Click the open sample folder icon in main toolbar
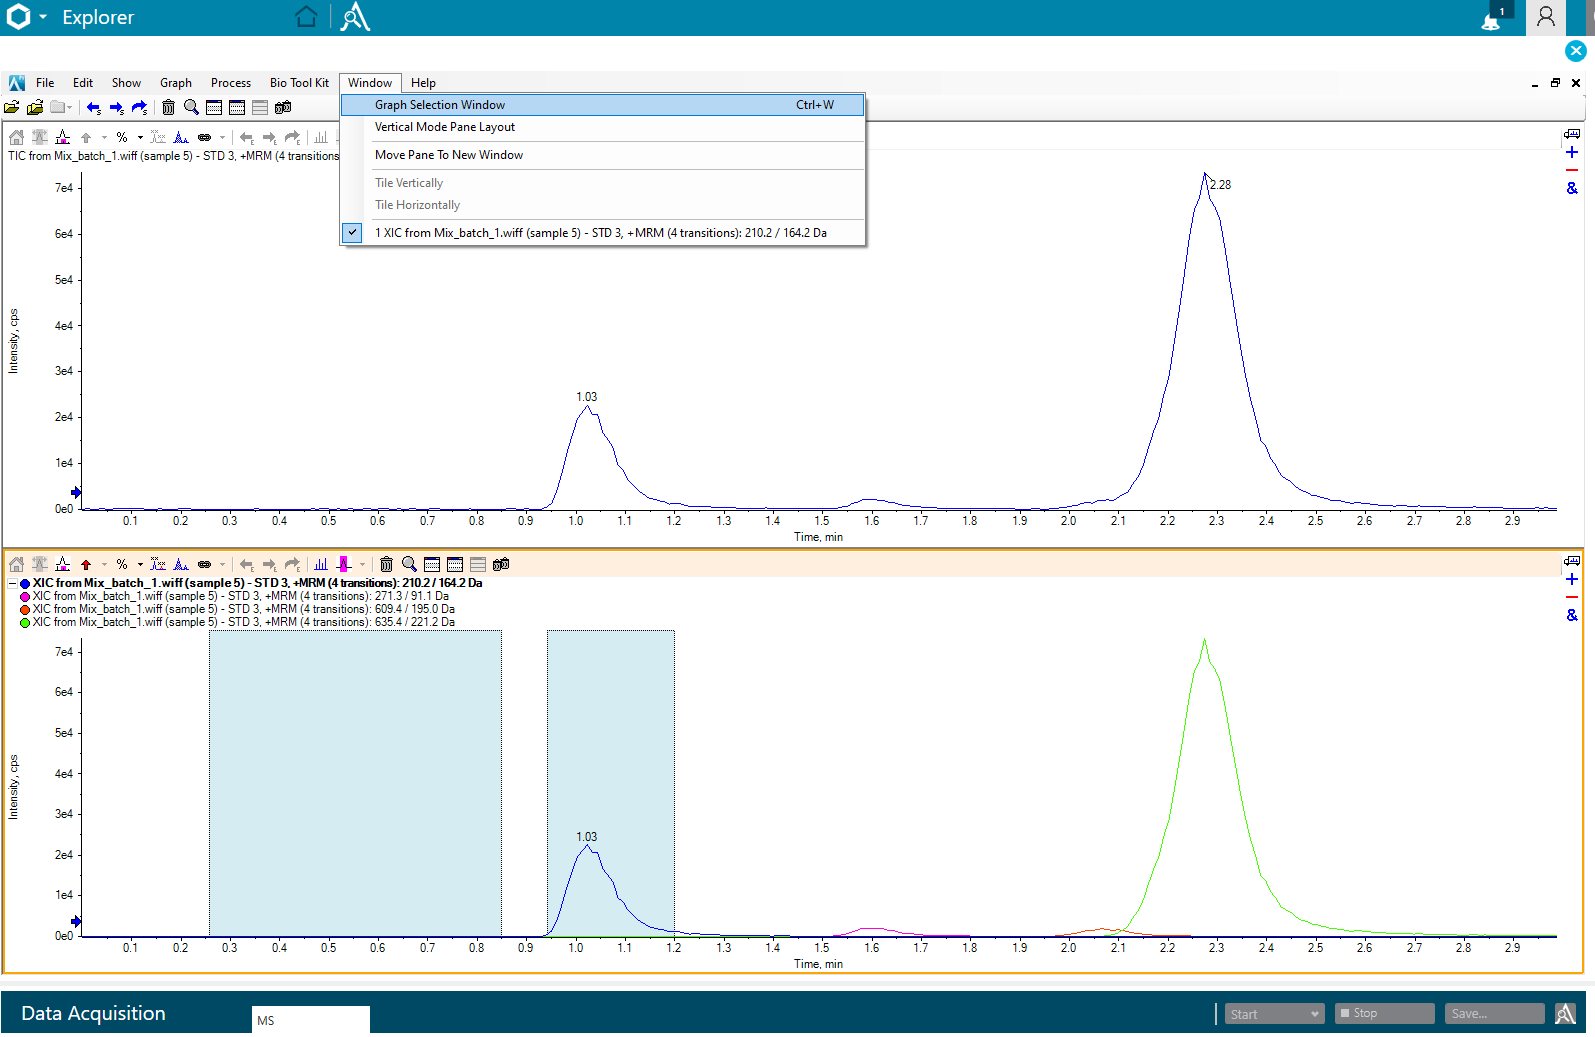 click(x=12, y=107)
